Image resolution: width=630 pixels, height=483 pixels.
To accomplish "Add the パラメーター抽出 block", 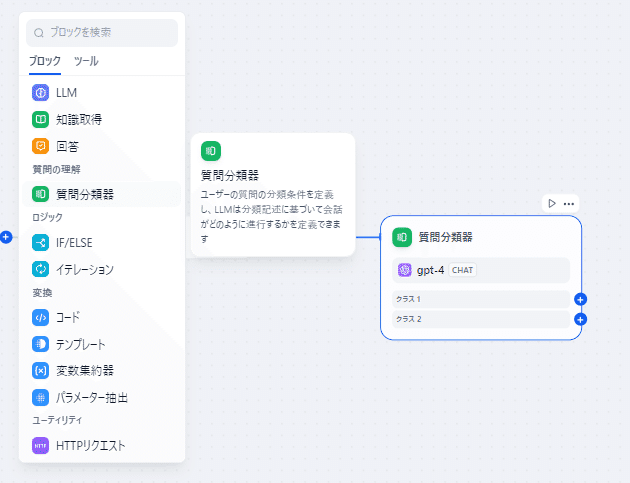I will (91, 397).
